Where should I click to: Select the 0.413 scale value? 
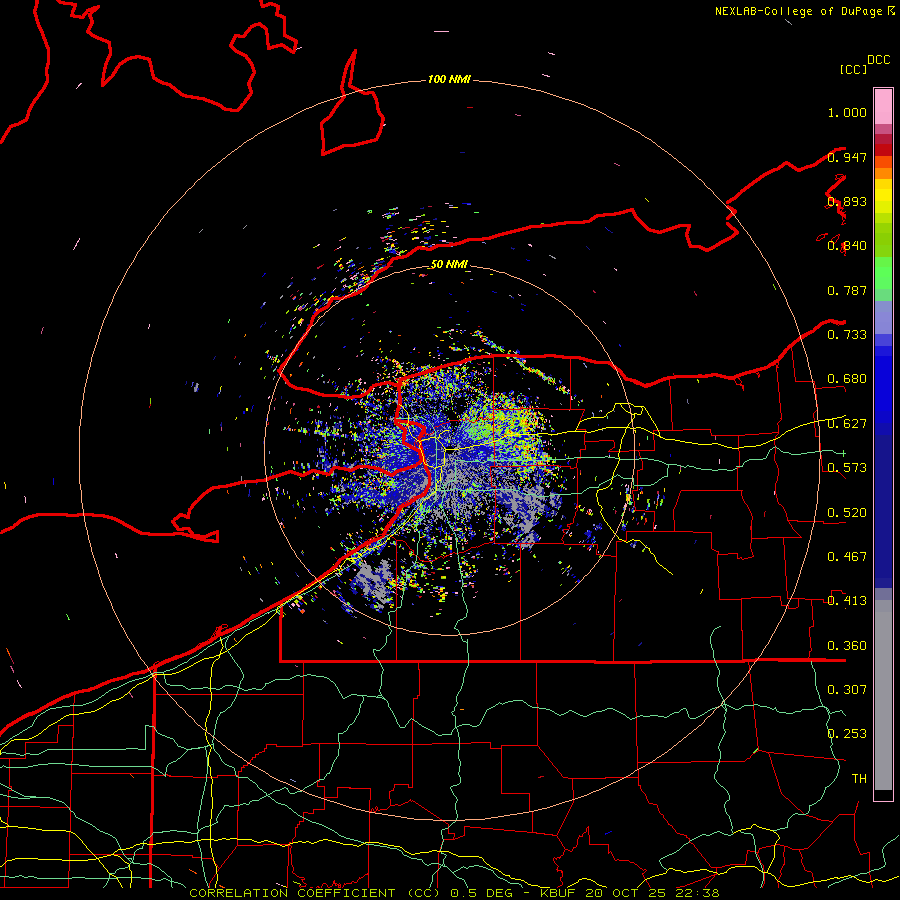coord(847,601)
